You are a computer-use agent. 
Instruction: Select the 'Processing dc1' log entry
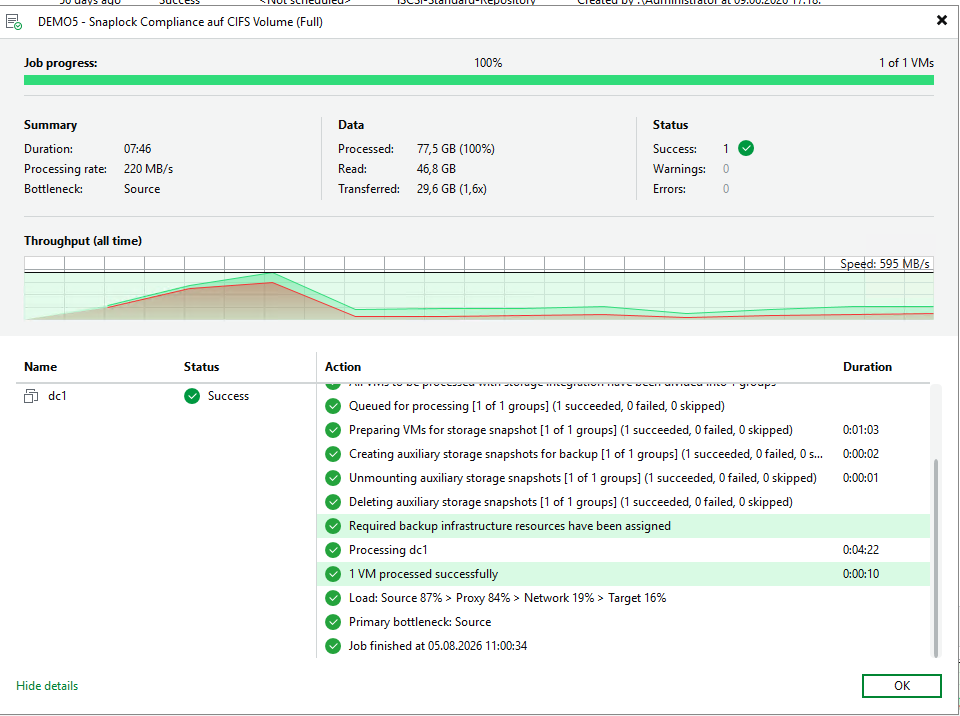click(x=623, y=550)
